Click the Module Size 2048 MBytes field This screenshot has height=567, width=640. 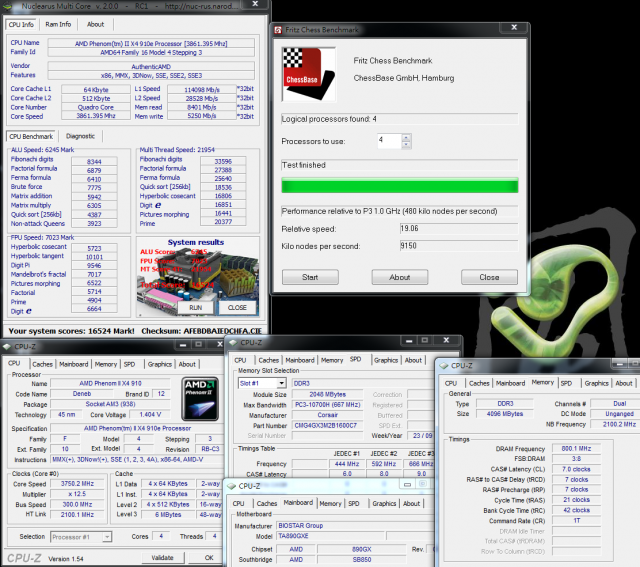(x=328, y=394)
